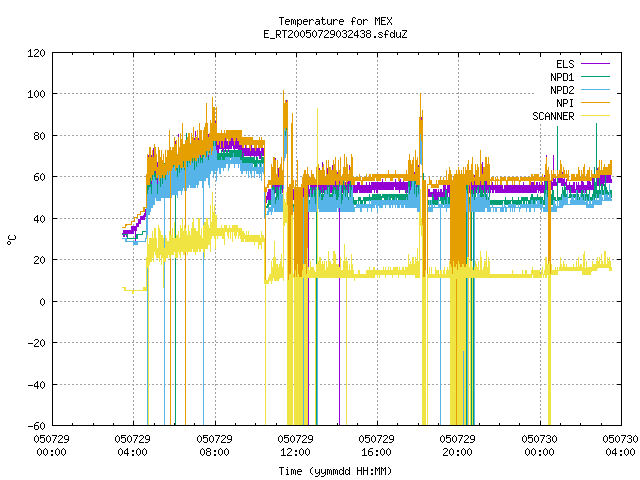This screenshot has width=640, height=480.
Task: Click the chart title 'Temperature for MEX'
Action: [335, 21]
